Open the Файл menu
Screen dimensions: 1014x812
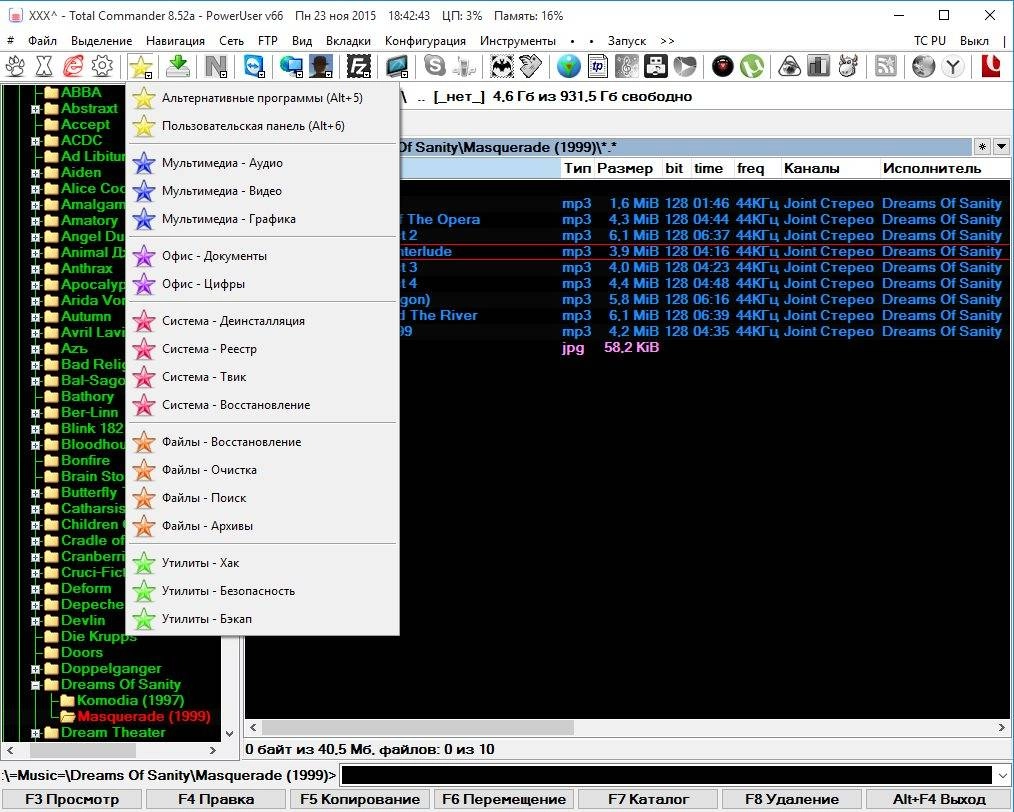pyautogui.click(x=42, y=41)
